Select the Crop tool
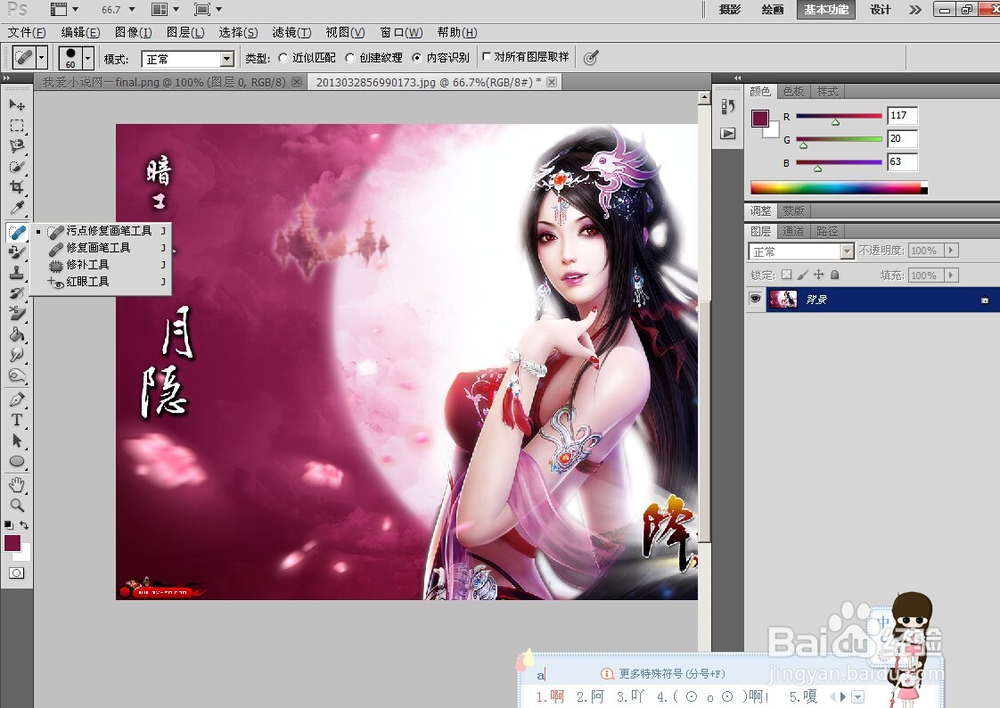Viewport: 1000px width, 708px height. tap(17, 188)
